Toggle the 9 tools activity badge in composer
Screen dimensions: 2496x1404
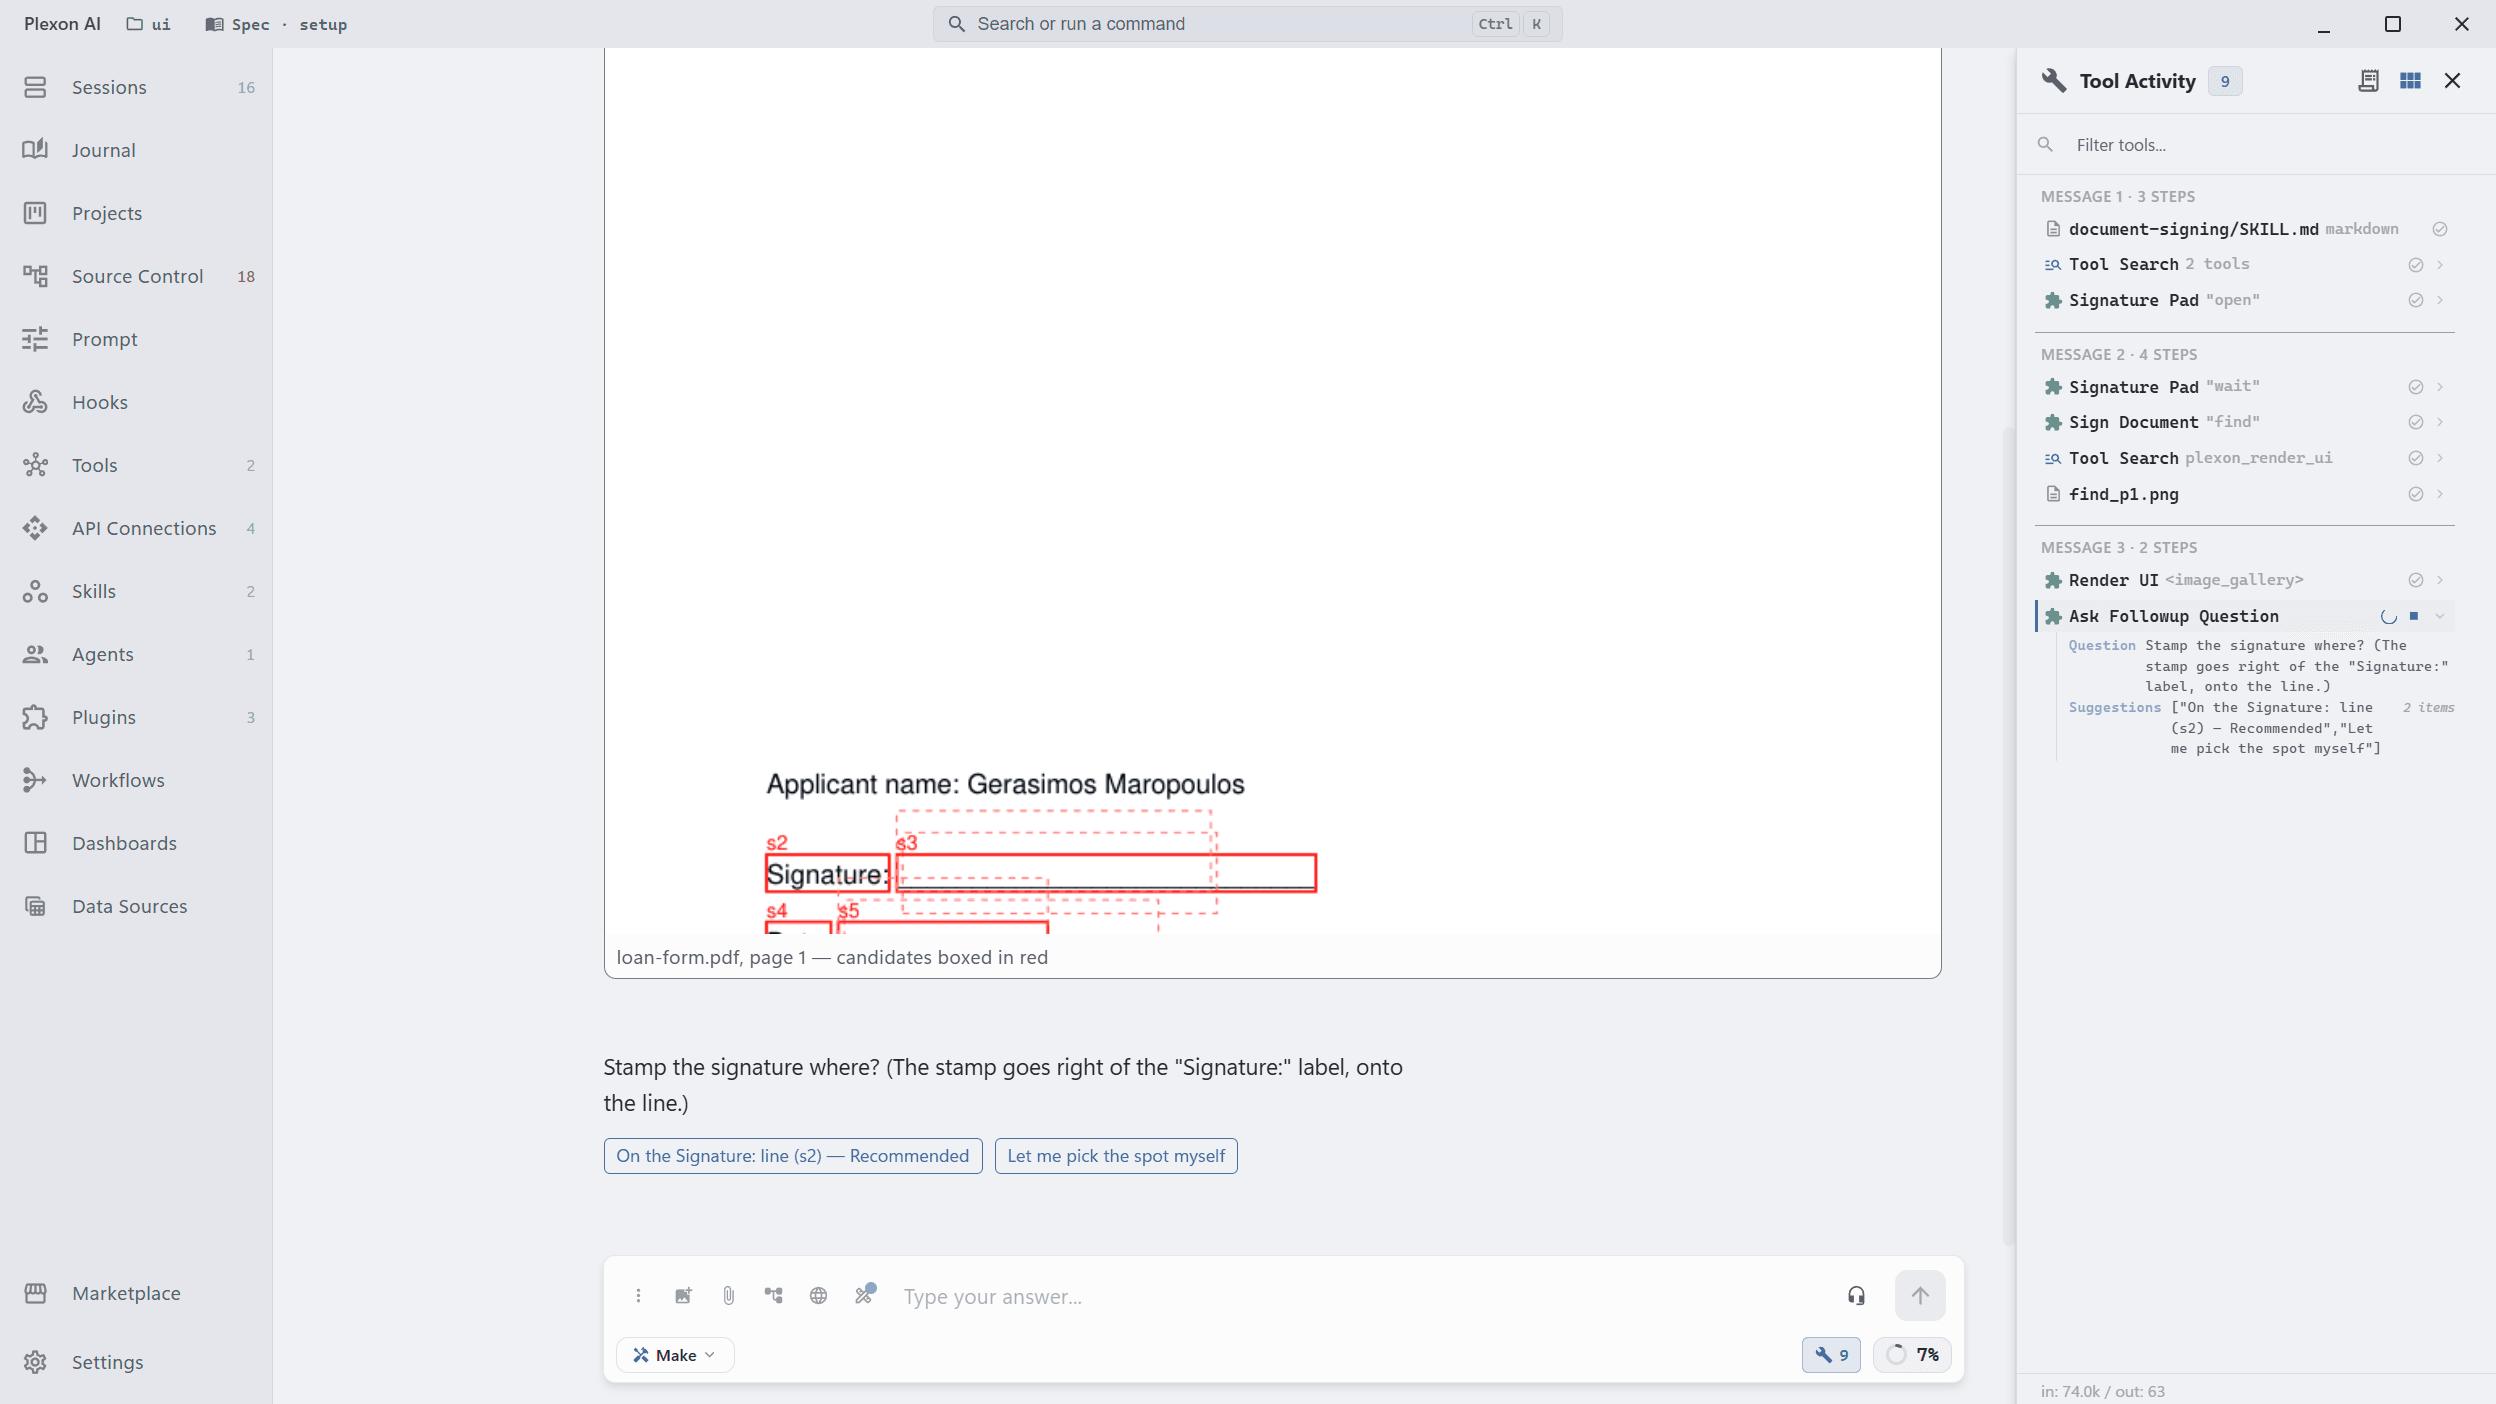[x=1831, y=1355]
